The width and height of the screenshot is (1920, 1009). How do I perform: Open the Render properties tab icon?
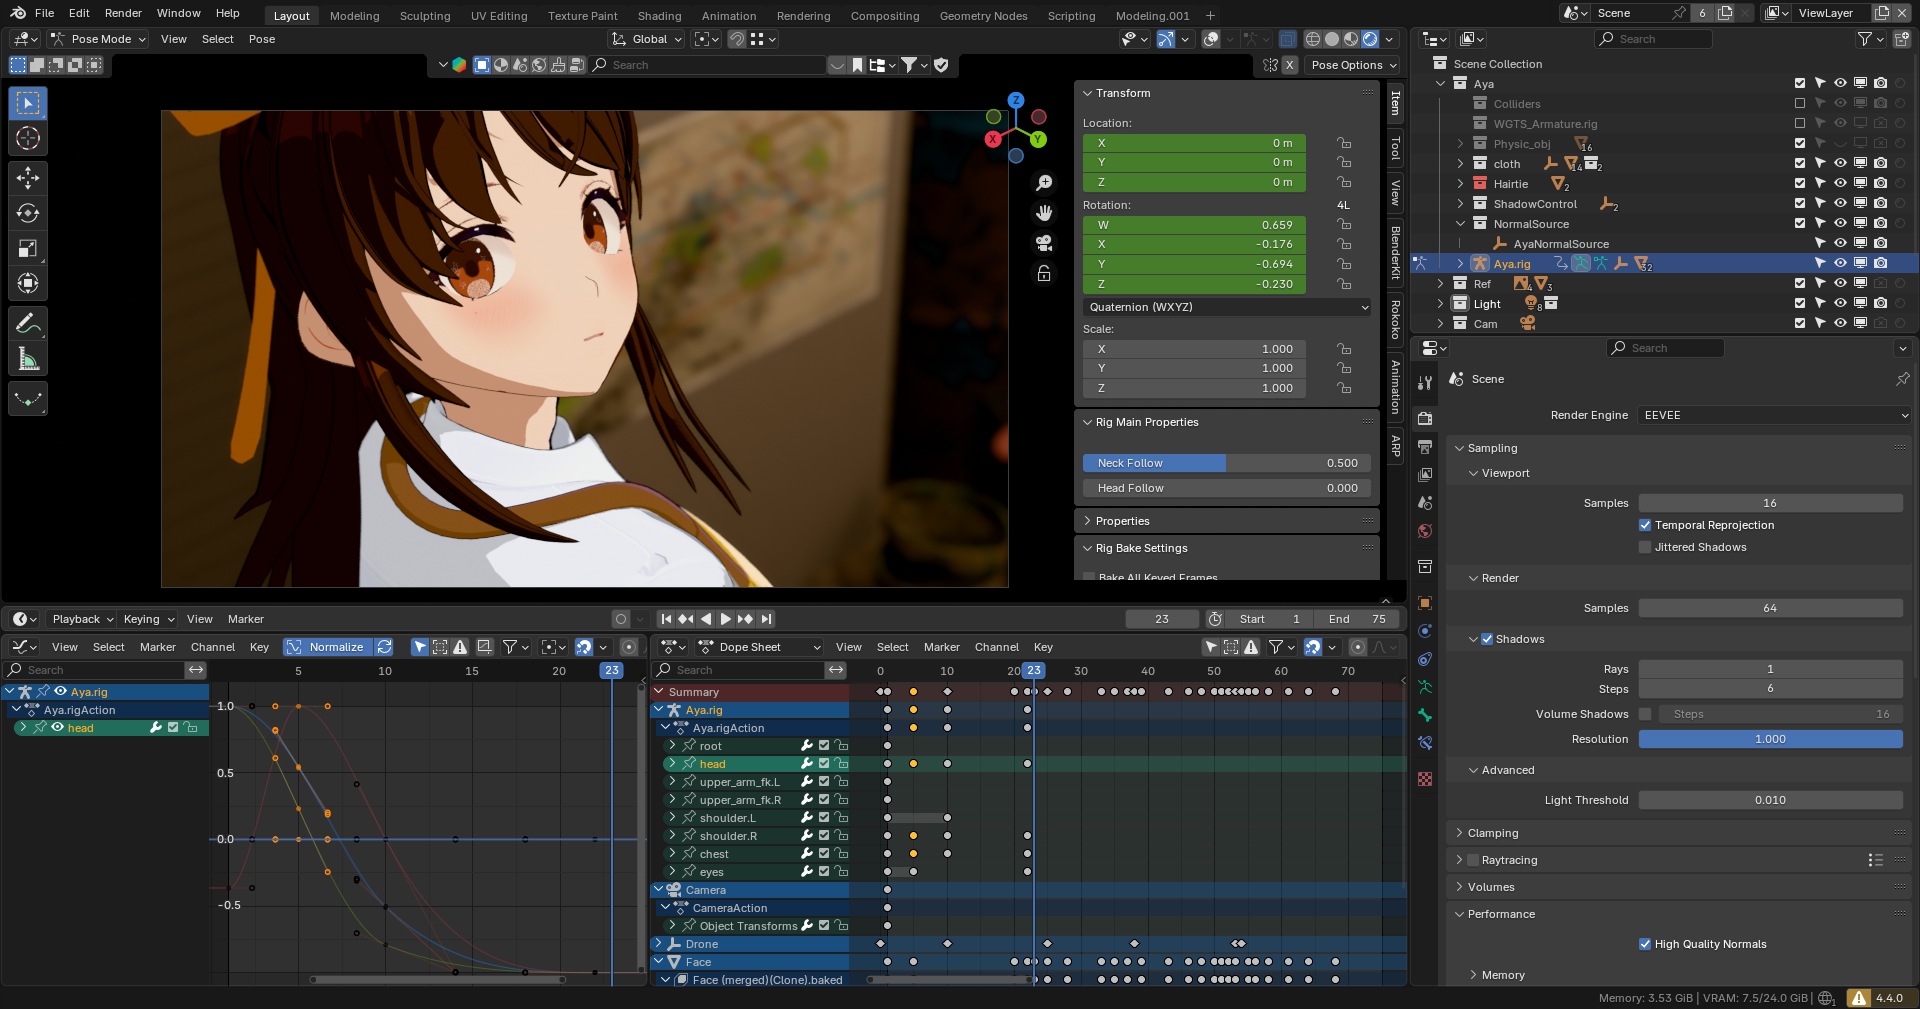[x=1425, y=418]
